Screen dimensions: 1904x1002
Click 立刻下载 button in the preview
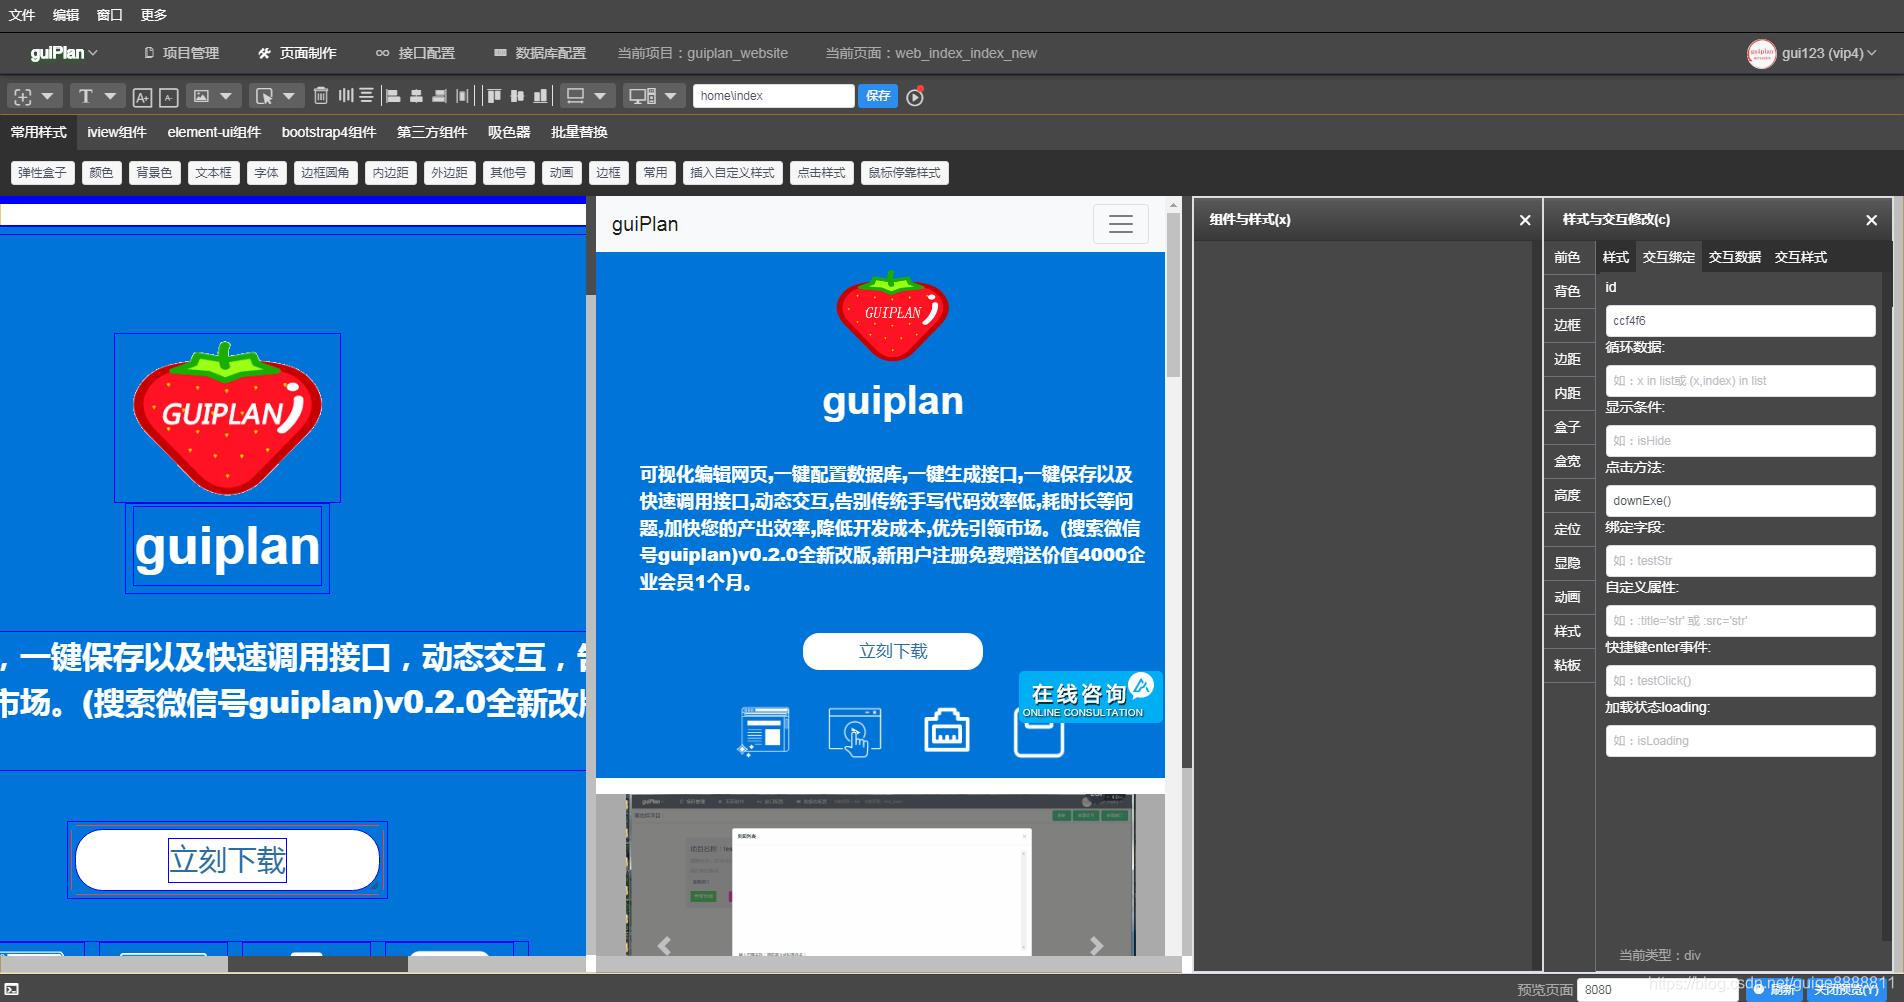pos(893,651)
